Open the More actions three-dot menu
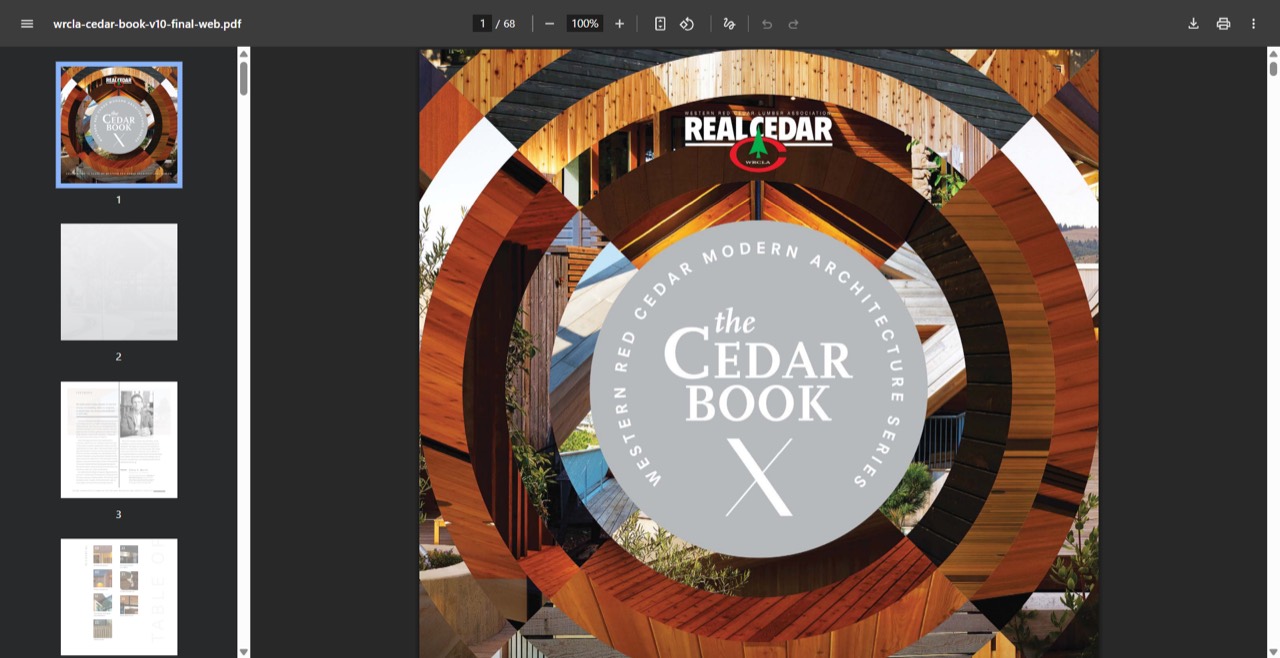Viewport: 1280px width, 658px height. [x=1253, y=24]
